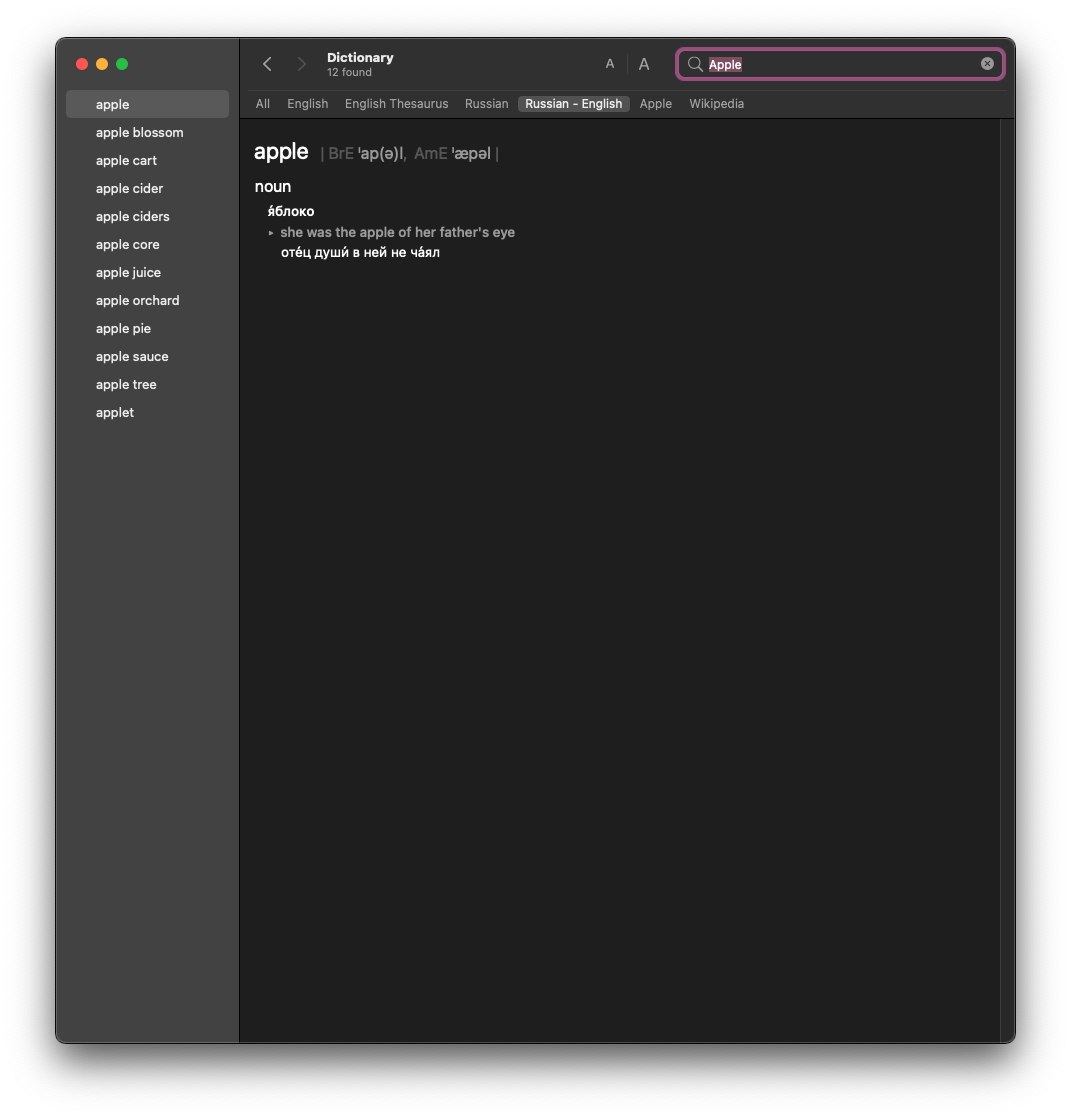1071x1117 pixels.
Task: Open the English Thesaurus tab
Action: click(396, 104)
